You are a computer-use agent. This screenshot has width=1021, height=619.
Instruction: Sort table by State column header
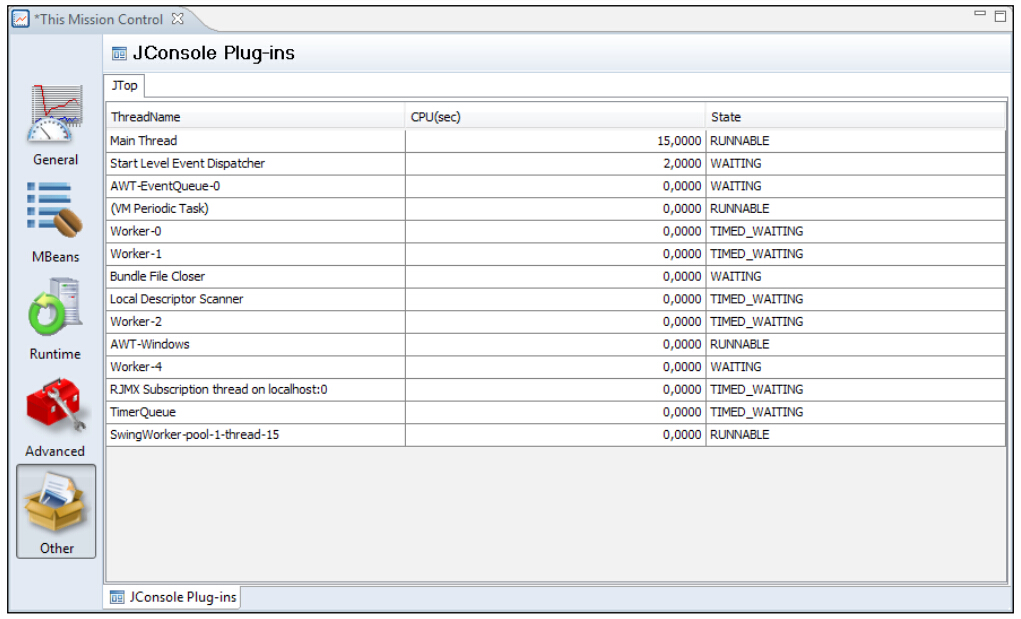pos(855,117)
